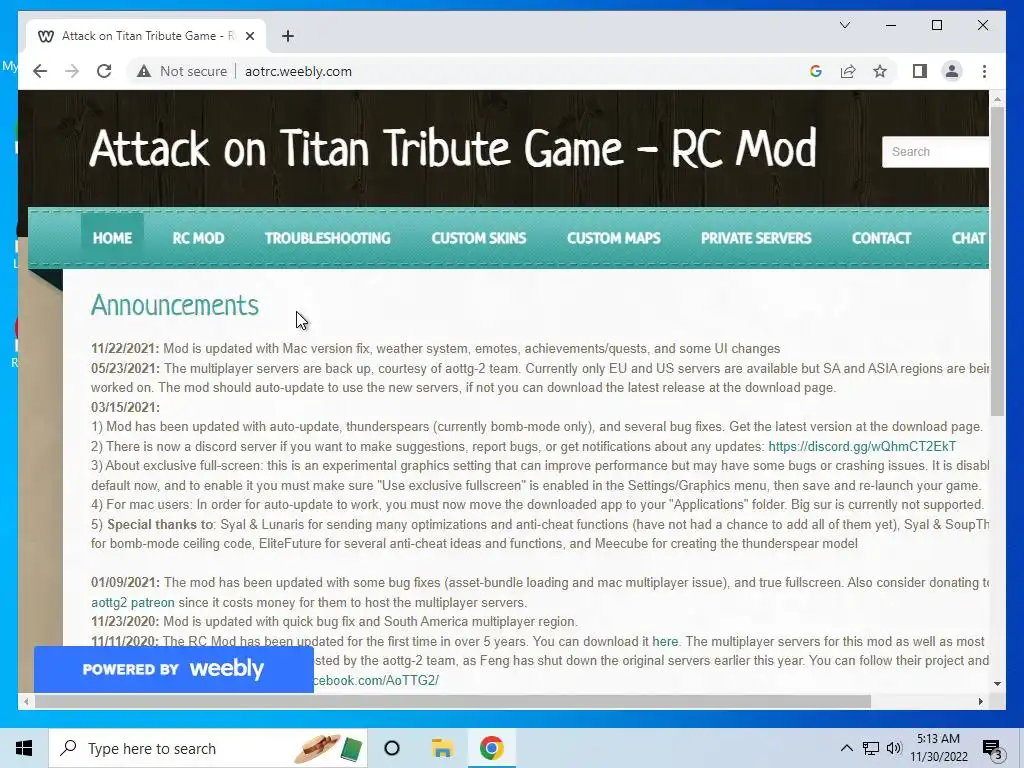Click the 01/09/2021 announcement date
The image size is (1024, 768).
tap(125, 583)
